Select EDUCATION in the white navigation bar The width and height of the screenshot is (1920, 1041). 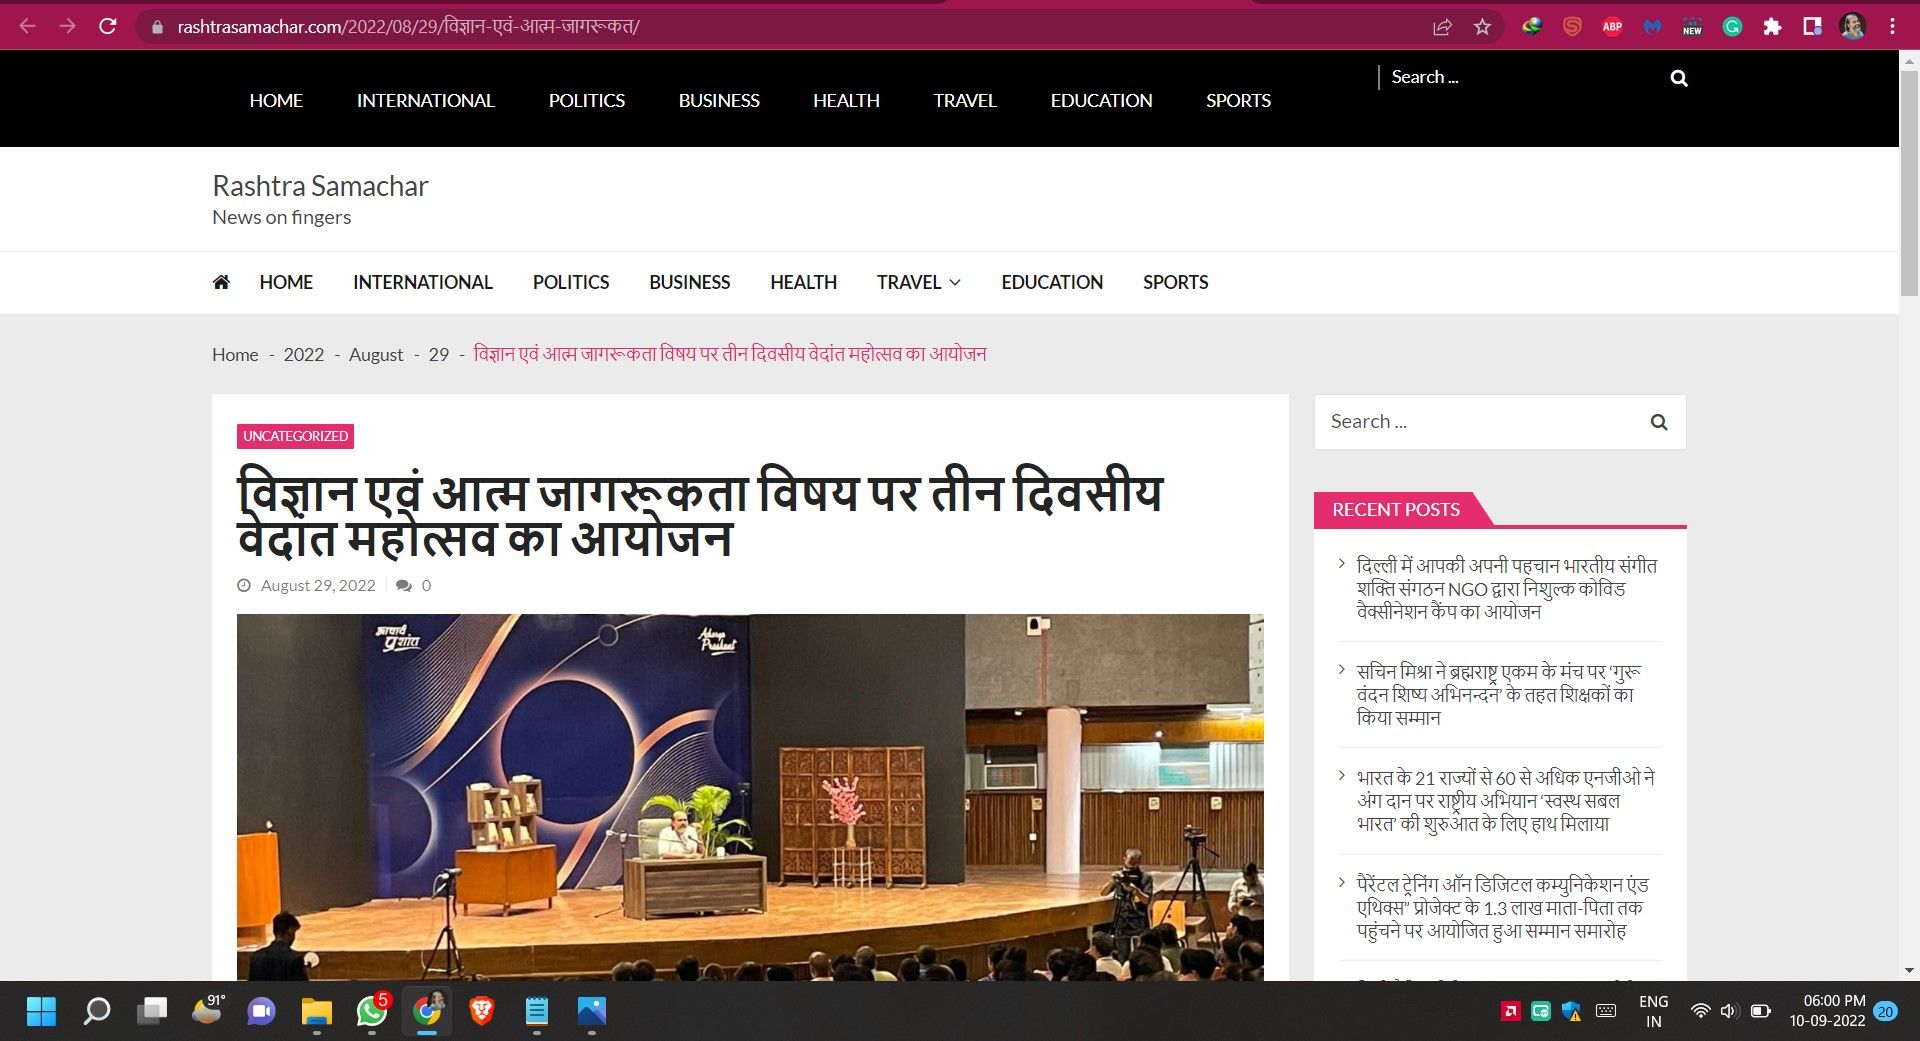pyautogui.click(x=1052, y=282)
